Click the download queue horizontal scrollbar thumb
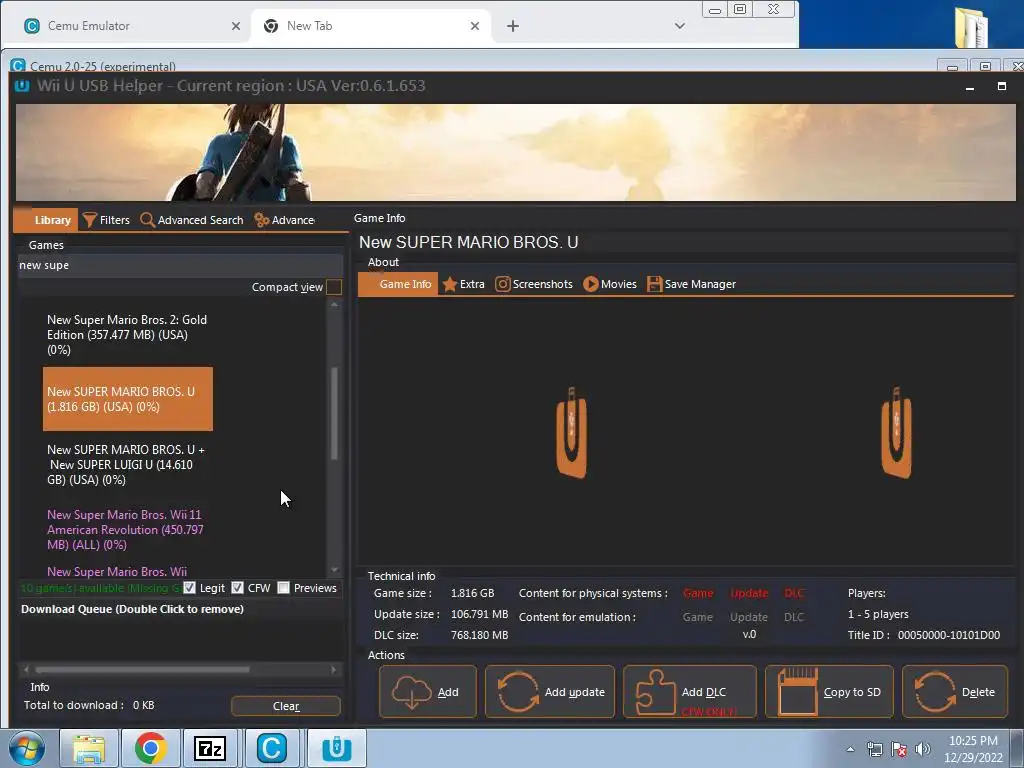Screen dimensions: 1024x768 pyautogui.click(x=142, y=669)
